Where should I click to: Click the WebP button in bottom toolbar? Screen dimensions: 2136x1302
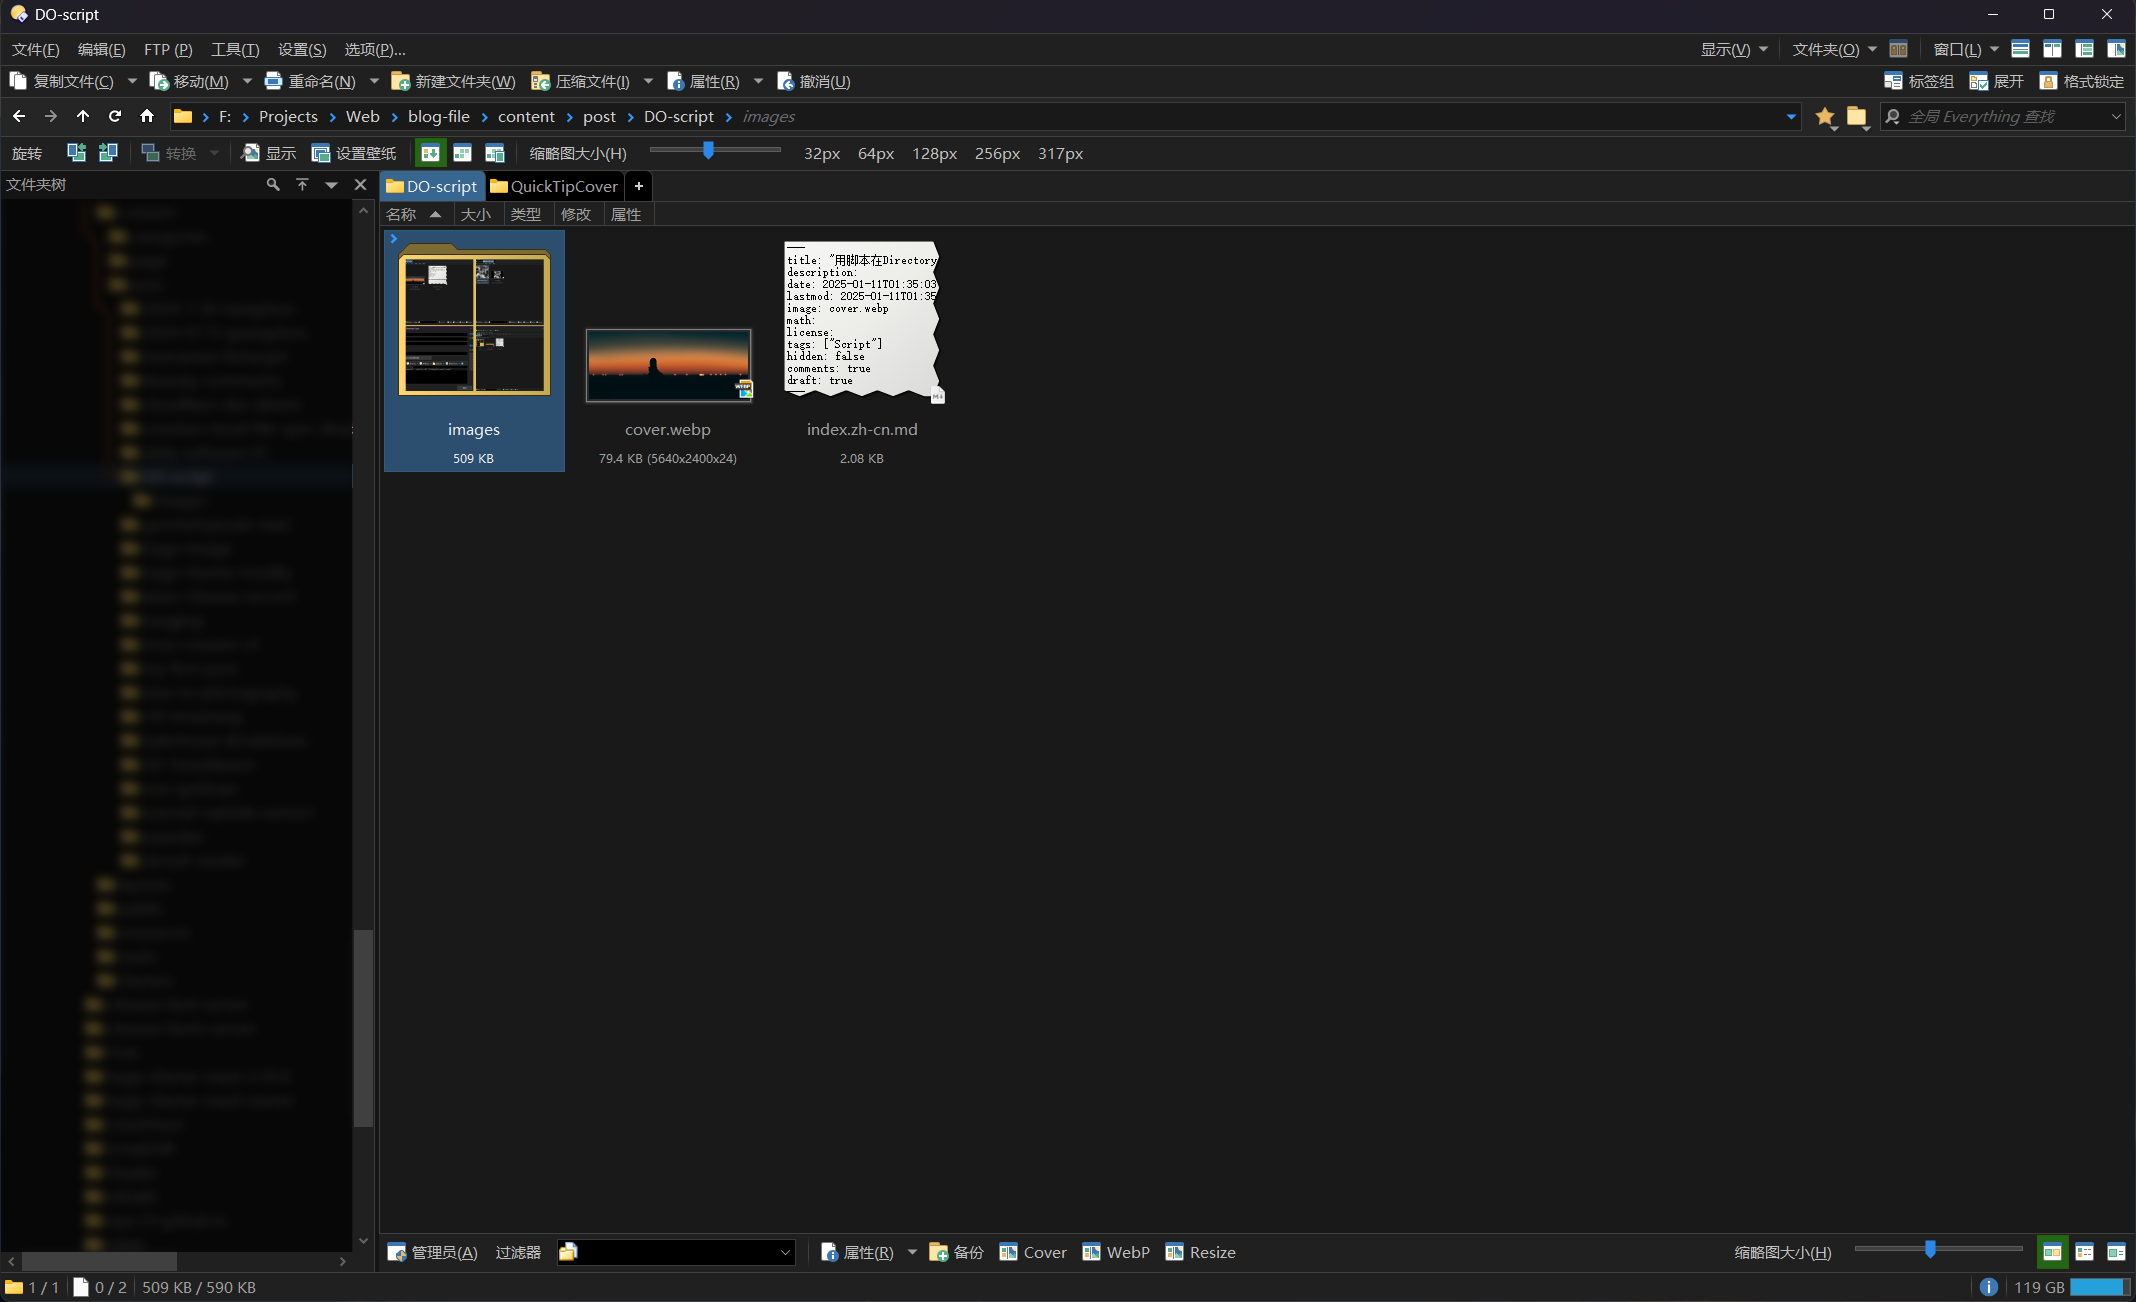point(1116,1252)
